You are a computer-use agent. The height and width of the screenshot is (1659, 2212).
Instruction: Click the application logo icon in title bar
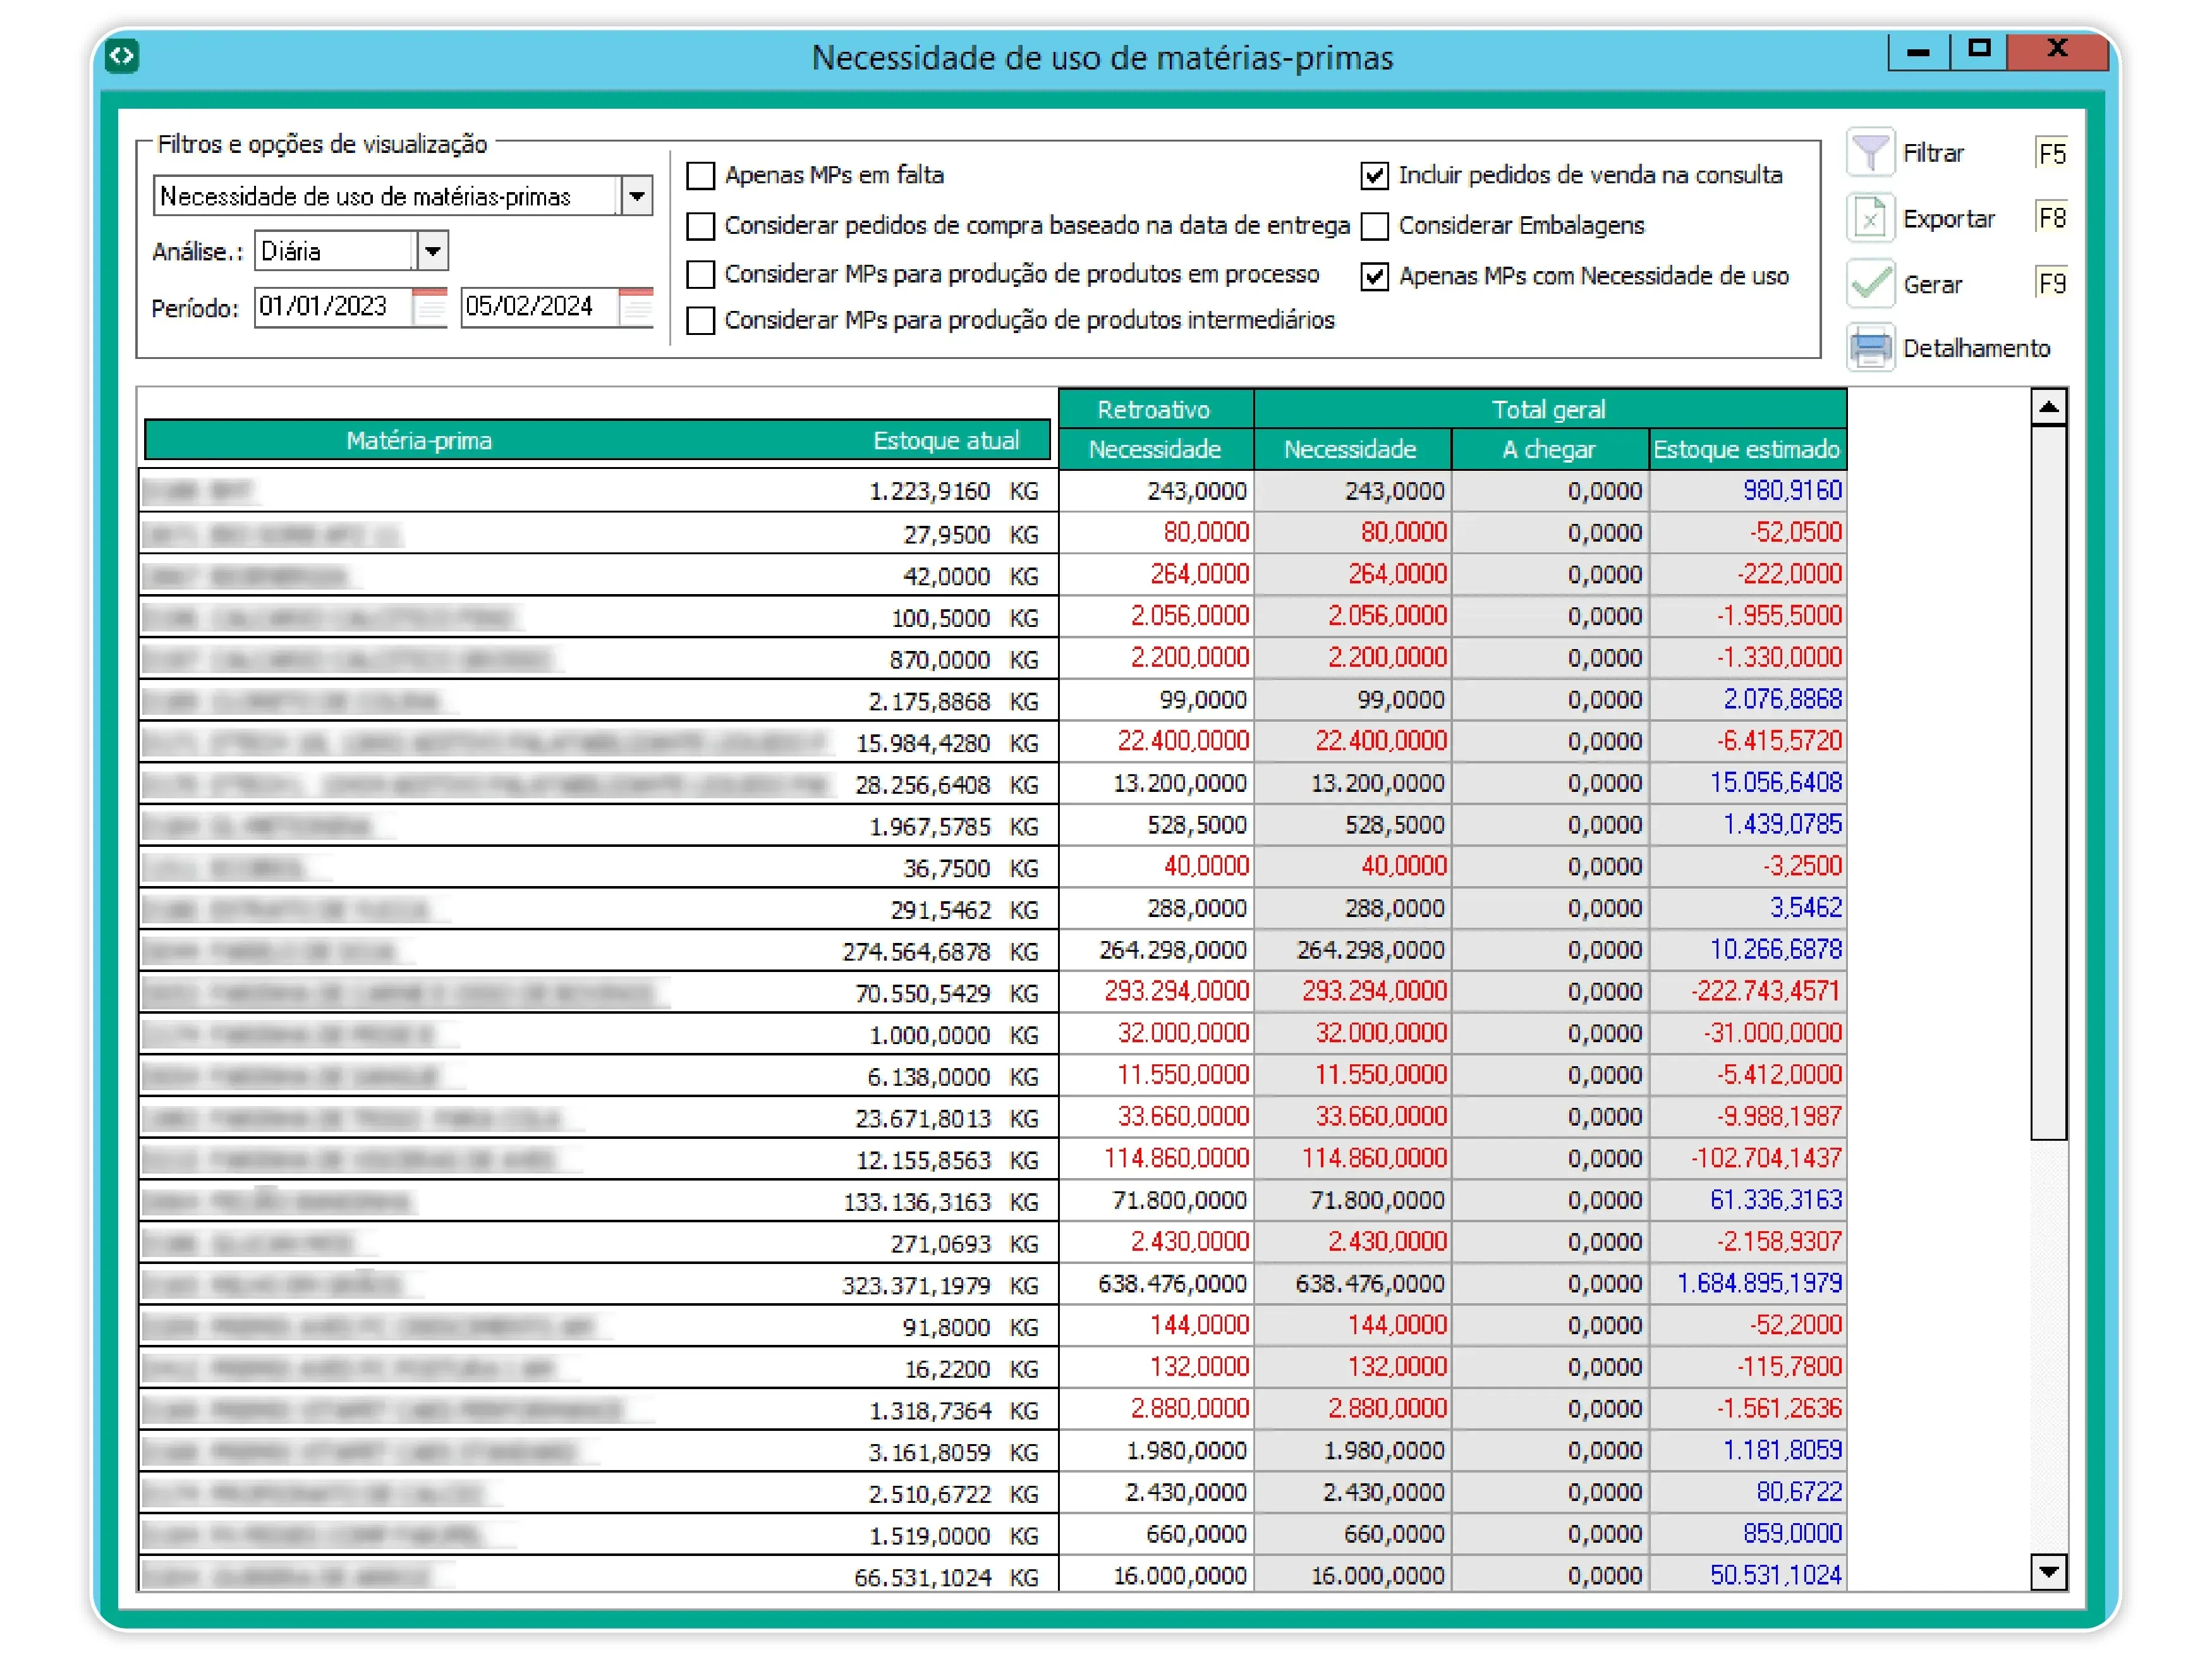122,56
